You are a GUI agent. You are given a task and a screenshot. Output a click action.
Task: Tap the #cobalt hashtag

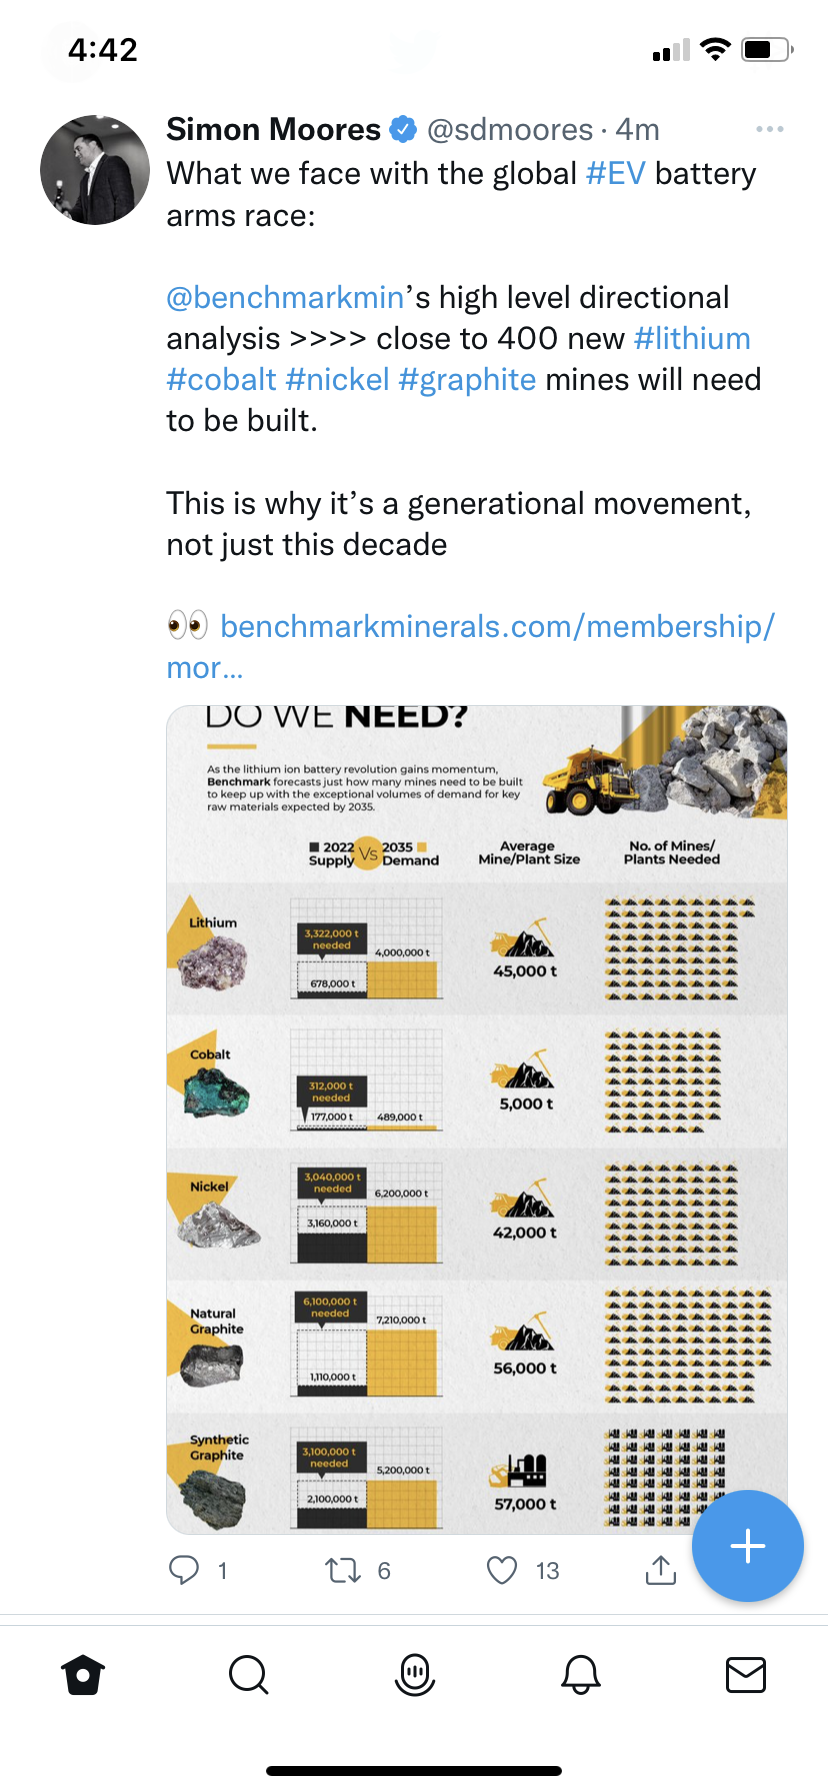pos(221,380)
